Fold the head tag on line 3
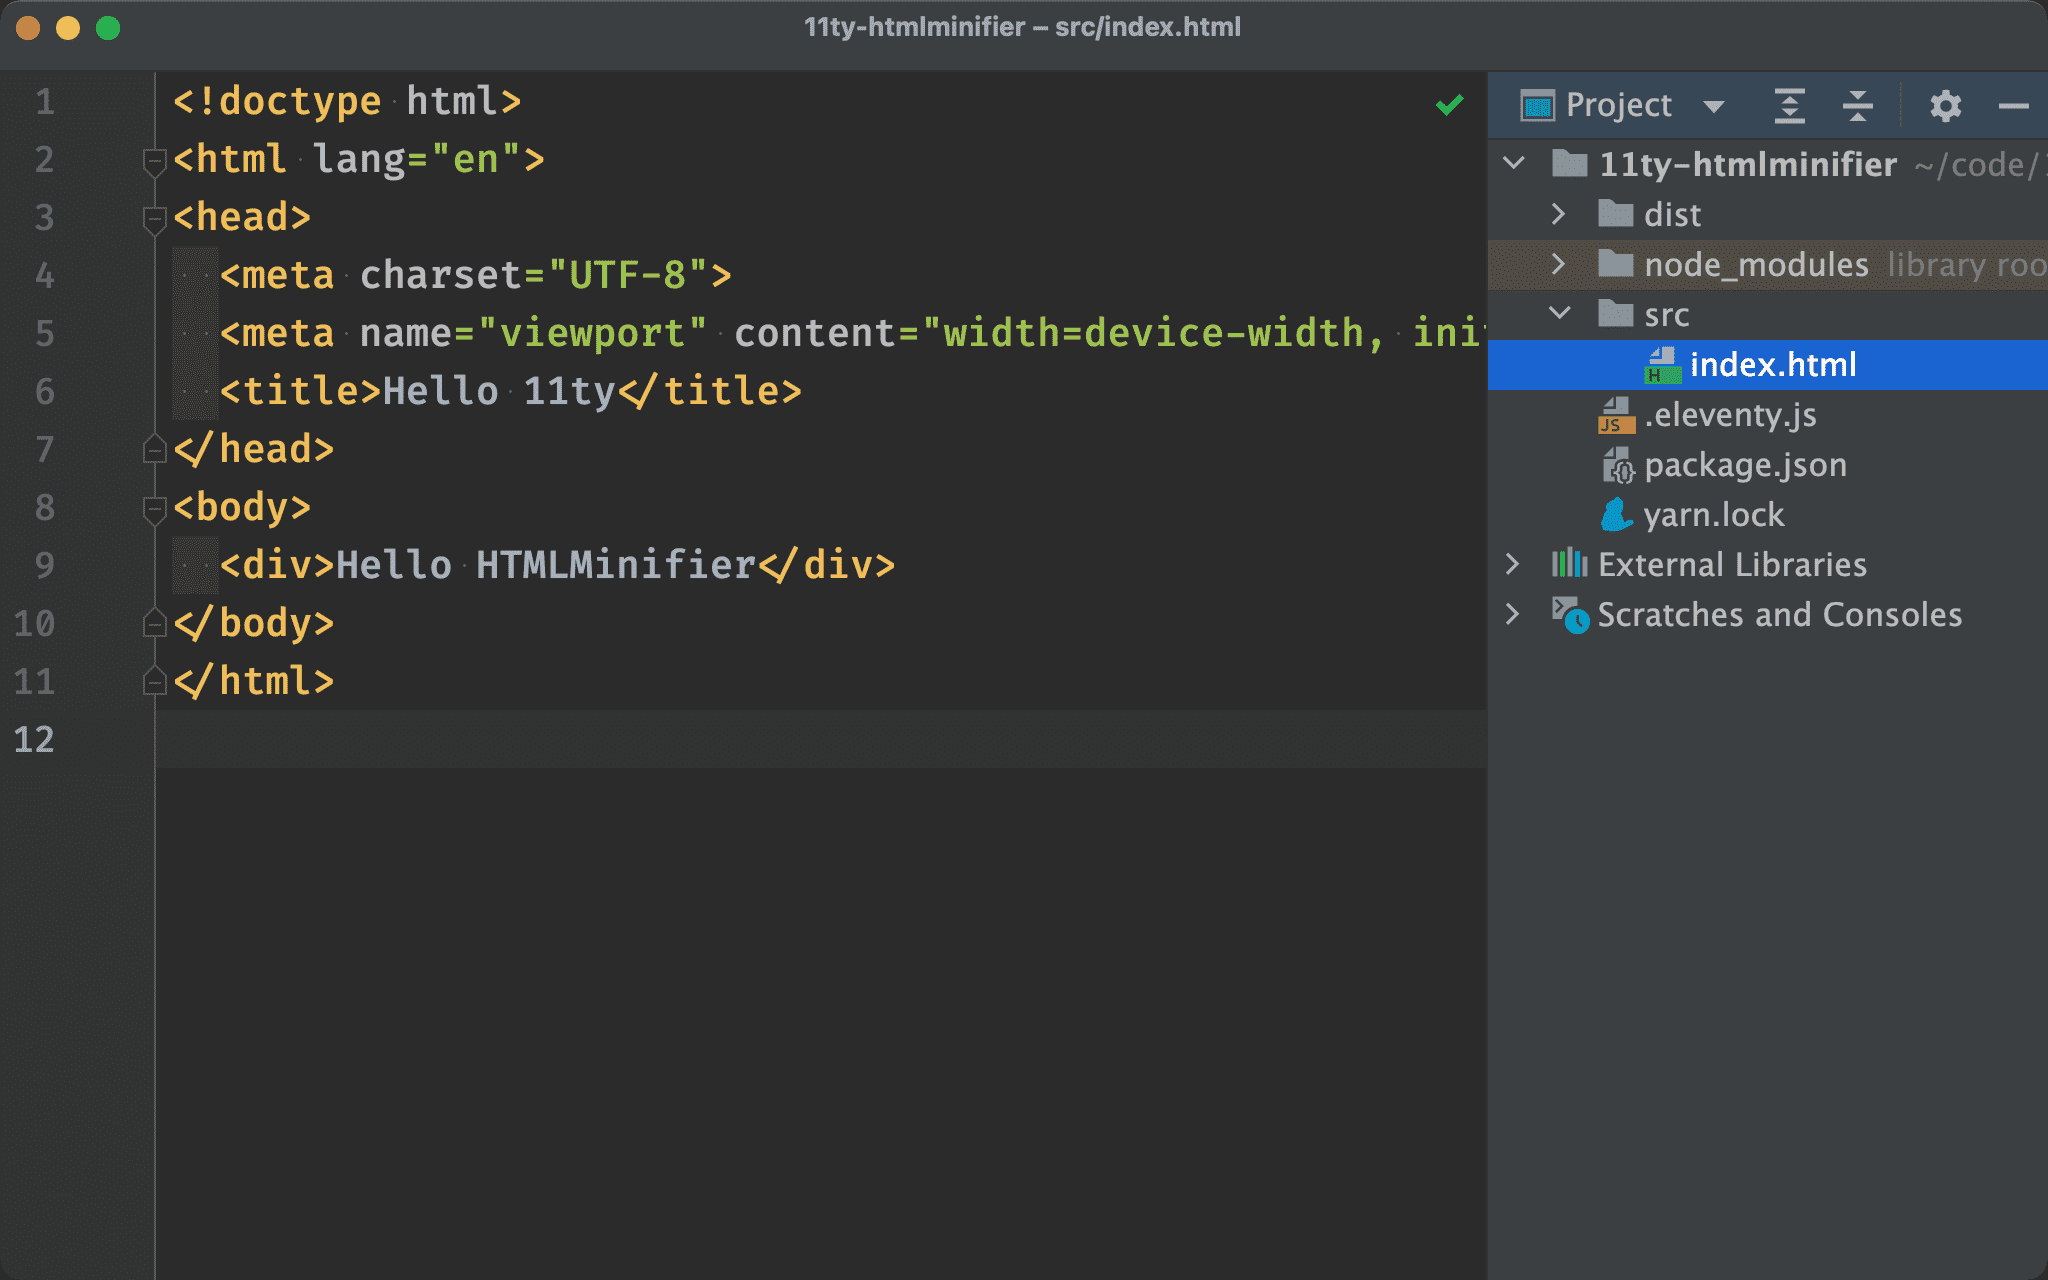Viewport: 2048px width, 1280px height. 154,220
